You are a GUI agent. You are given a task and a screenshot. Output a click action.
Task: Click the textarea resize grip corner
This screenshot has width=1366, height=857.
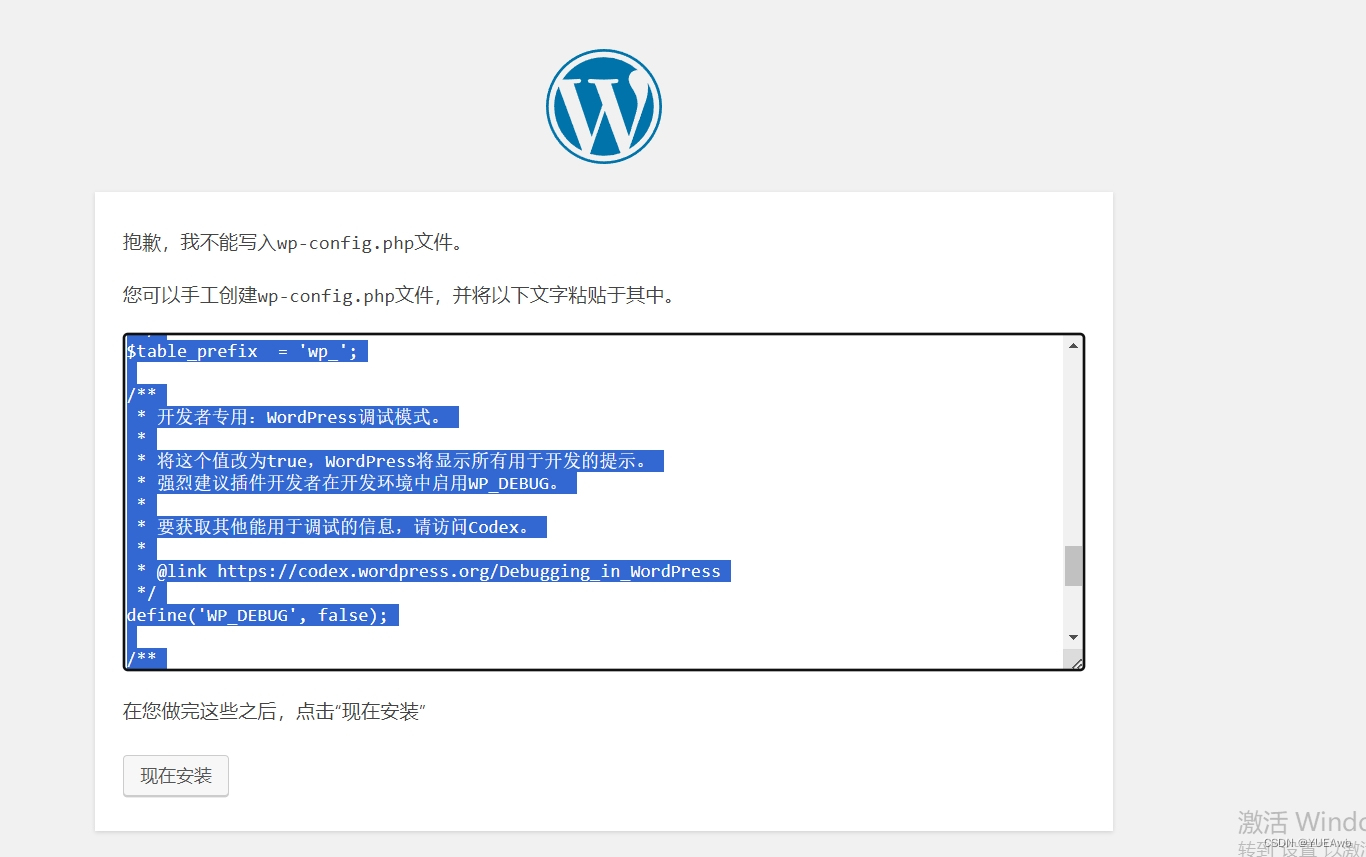(1076, 661)
